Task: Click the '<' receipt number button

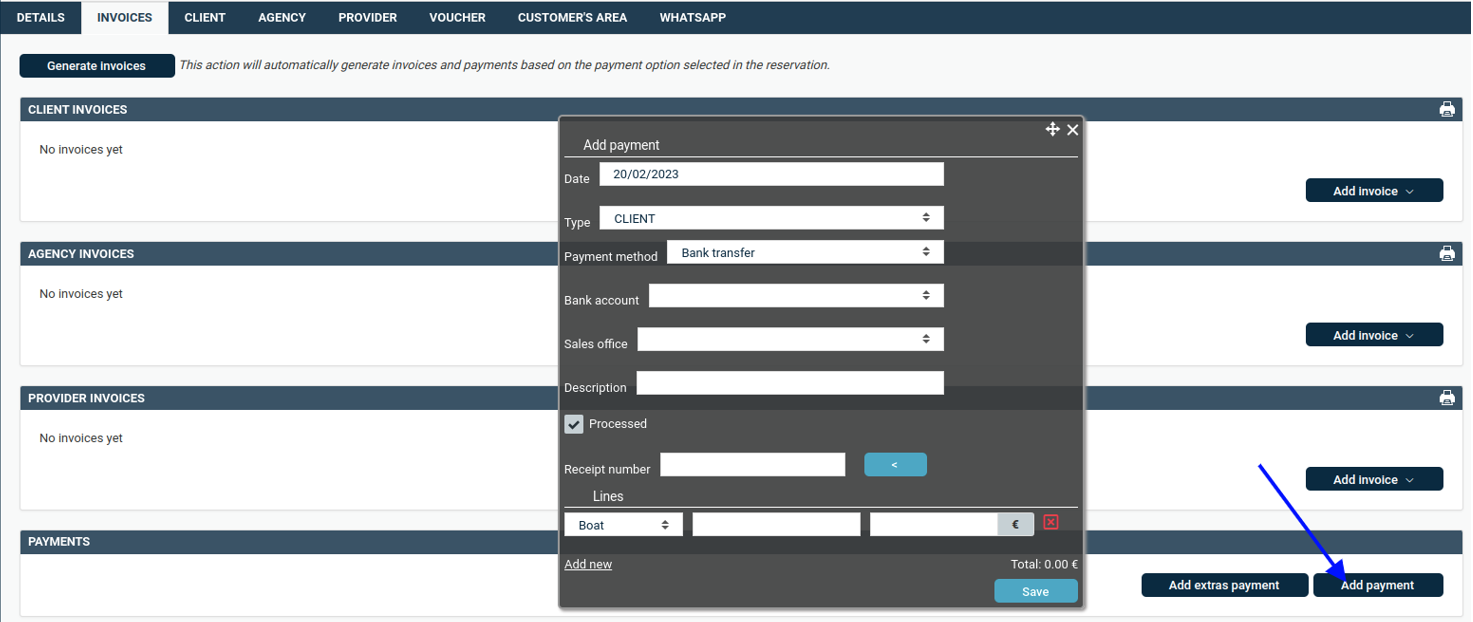Action: click(x=895, y=464)
